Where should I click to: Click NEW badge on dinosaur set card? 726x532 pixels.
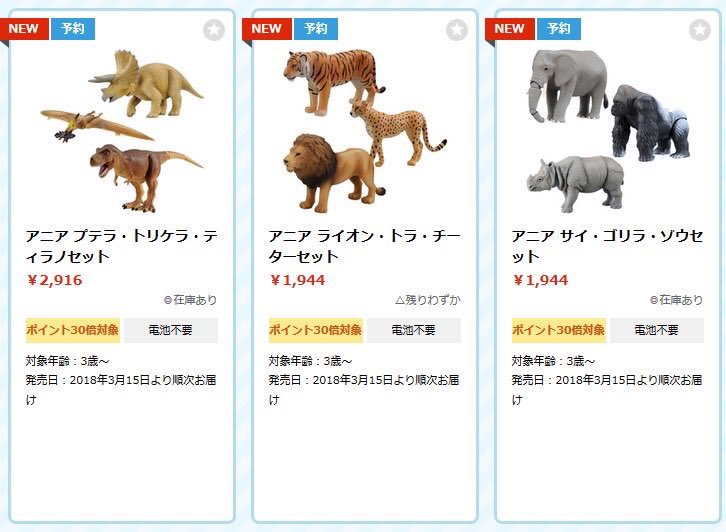pos(24,29)
